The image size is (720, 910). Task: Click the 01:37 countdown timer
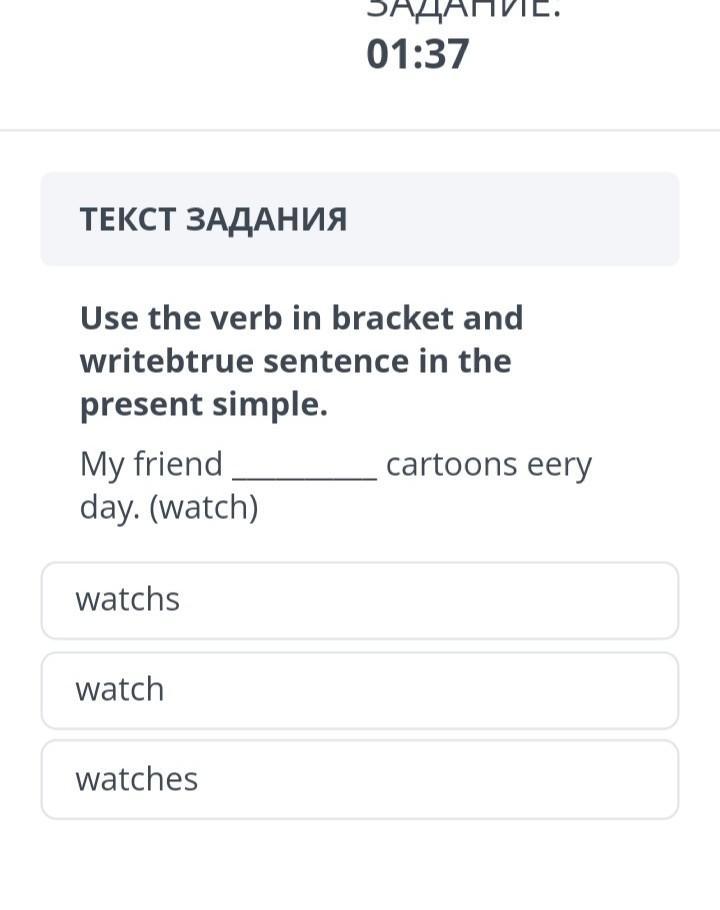click(417, 54)
